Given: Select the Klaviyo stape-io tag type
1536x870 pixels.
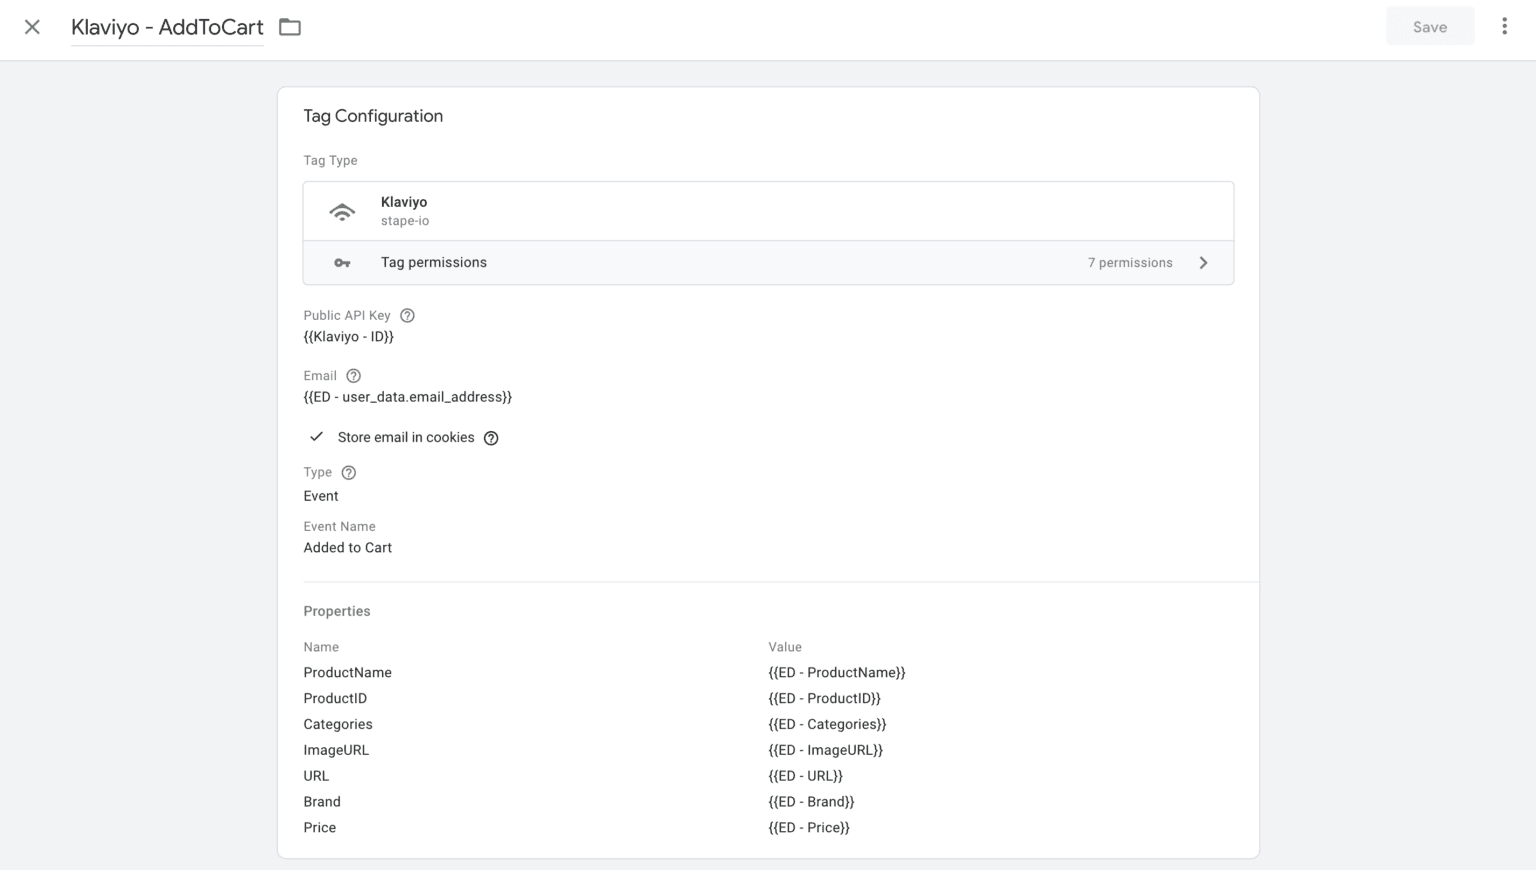Looking at the screenshot, I should click(x=768, y=211).
